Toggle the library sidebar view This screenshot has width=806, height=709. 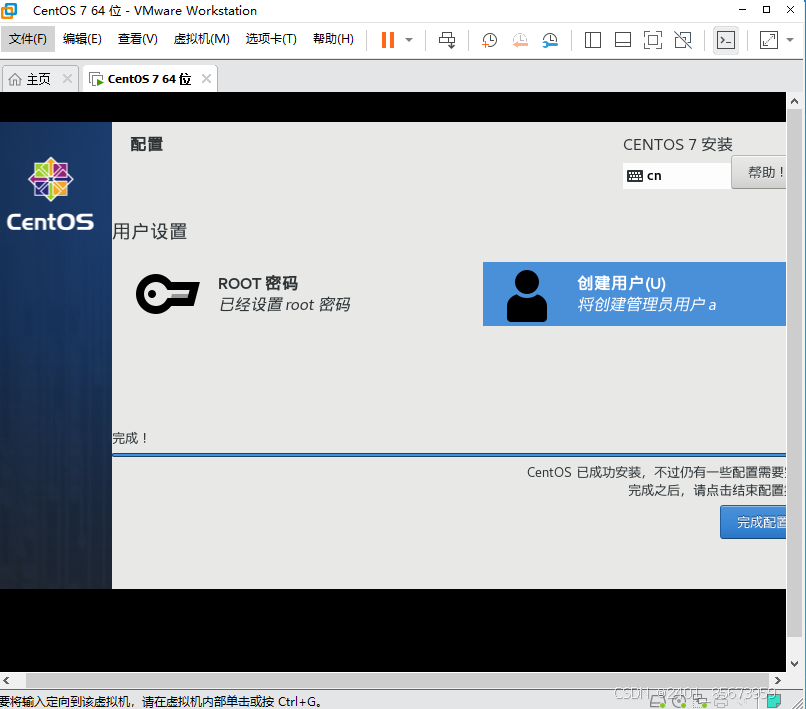click(593, 40)
